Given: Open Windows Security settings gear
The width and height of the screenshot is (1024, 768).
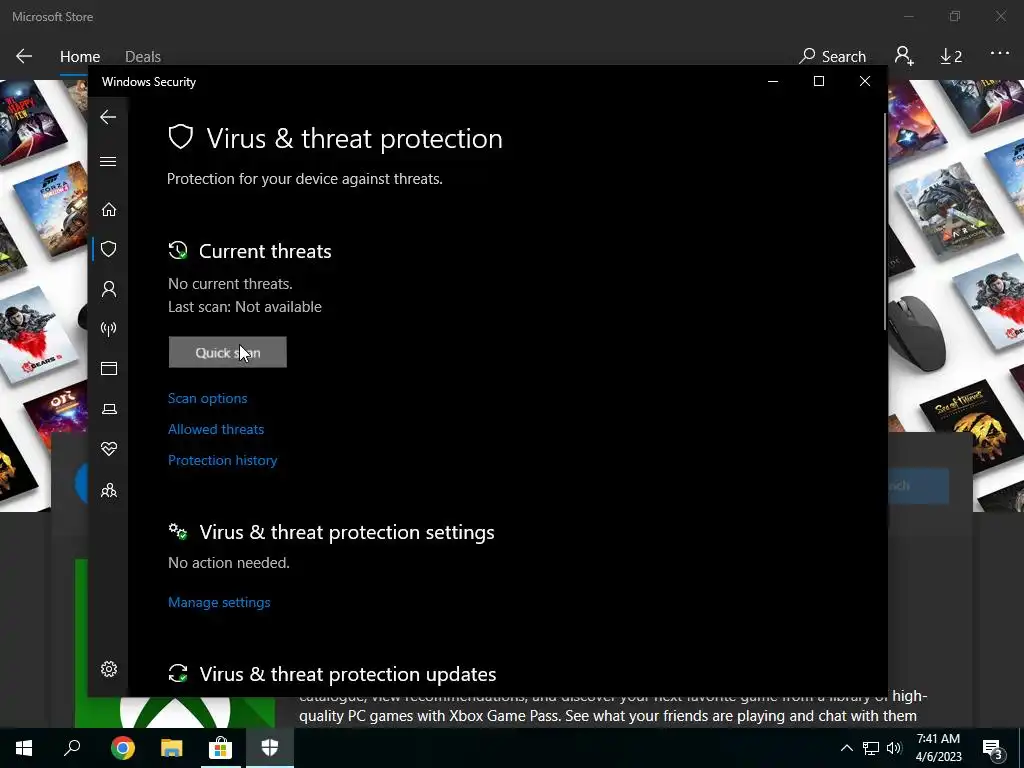Looking at the screenshot, I should coord(108,669).
